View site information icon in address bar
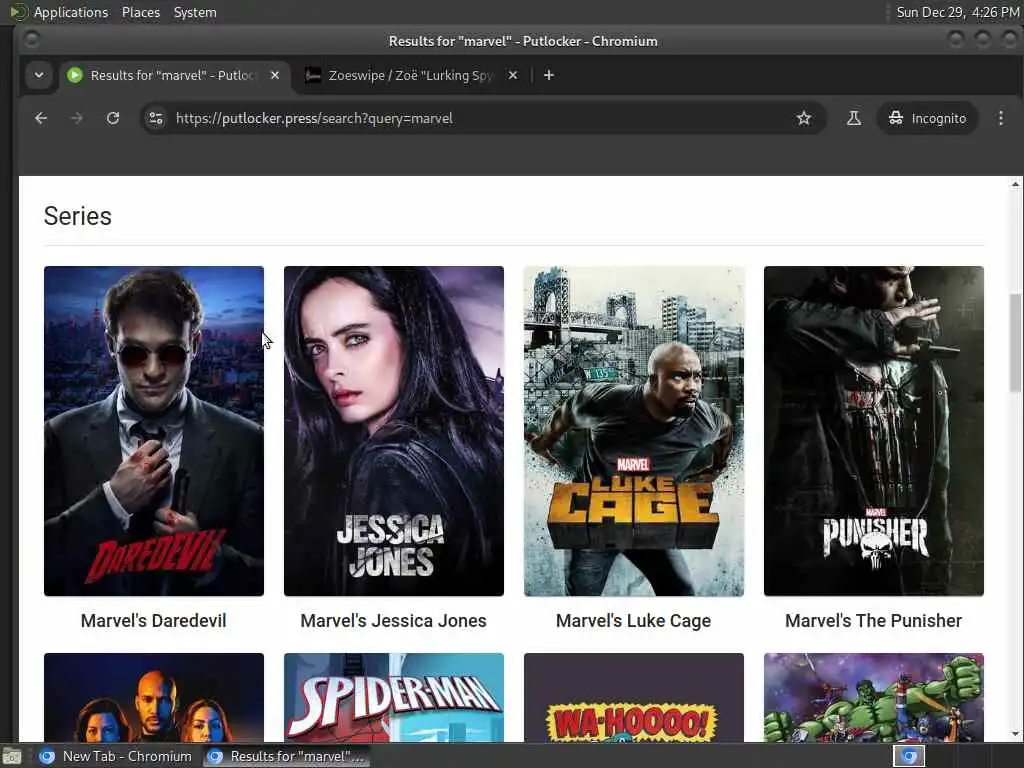1024x768 pixels. pyautogui.click(x=156, y=118)
